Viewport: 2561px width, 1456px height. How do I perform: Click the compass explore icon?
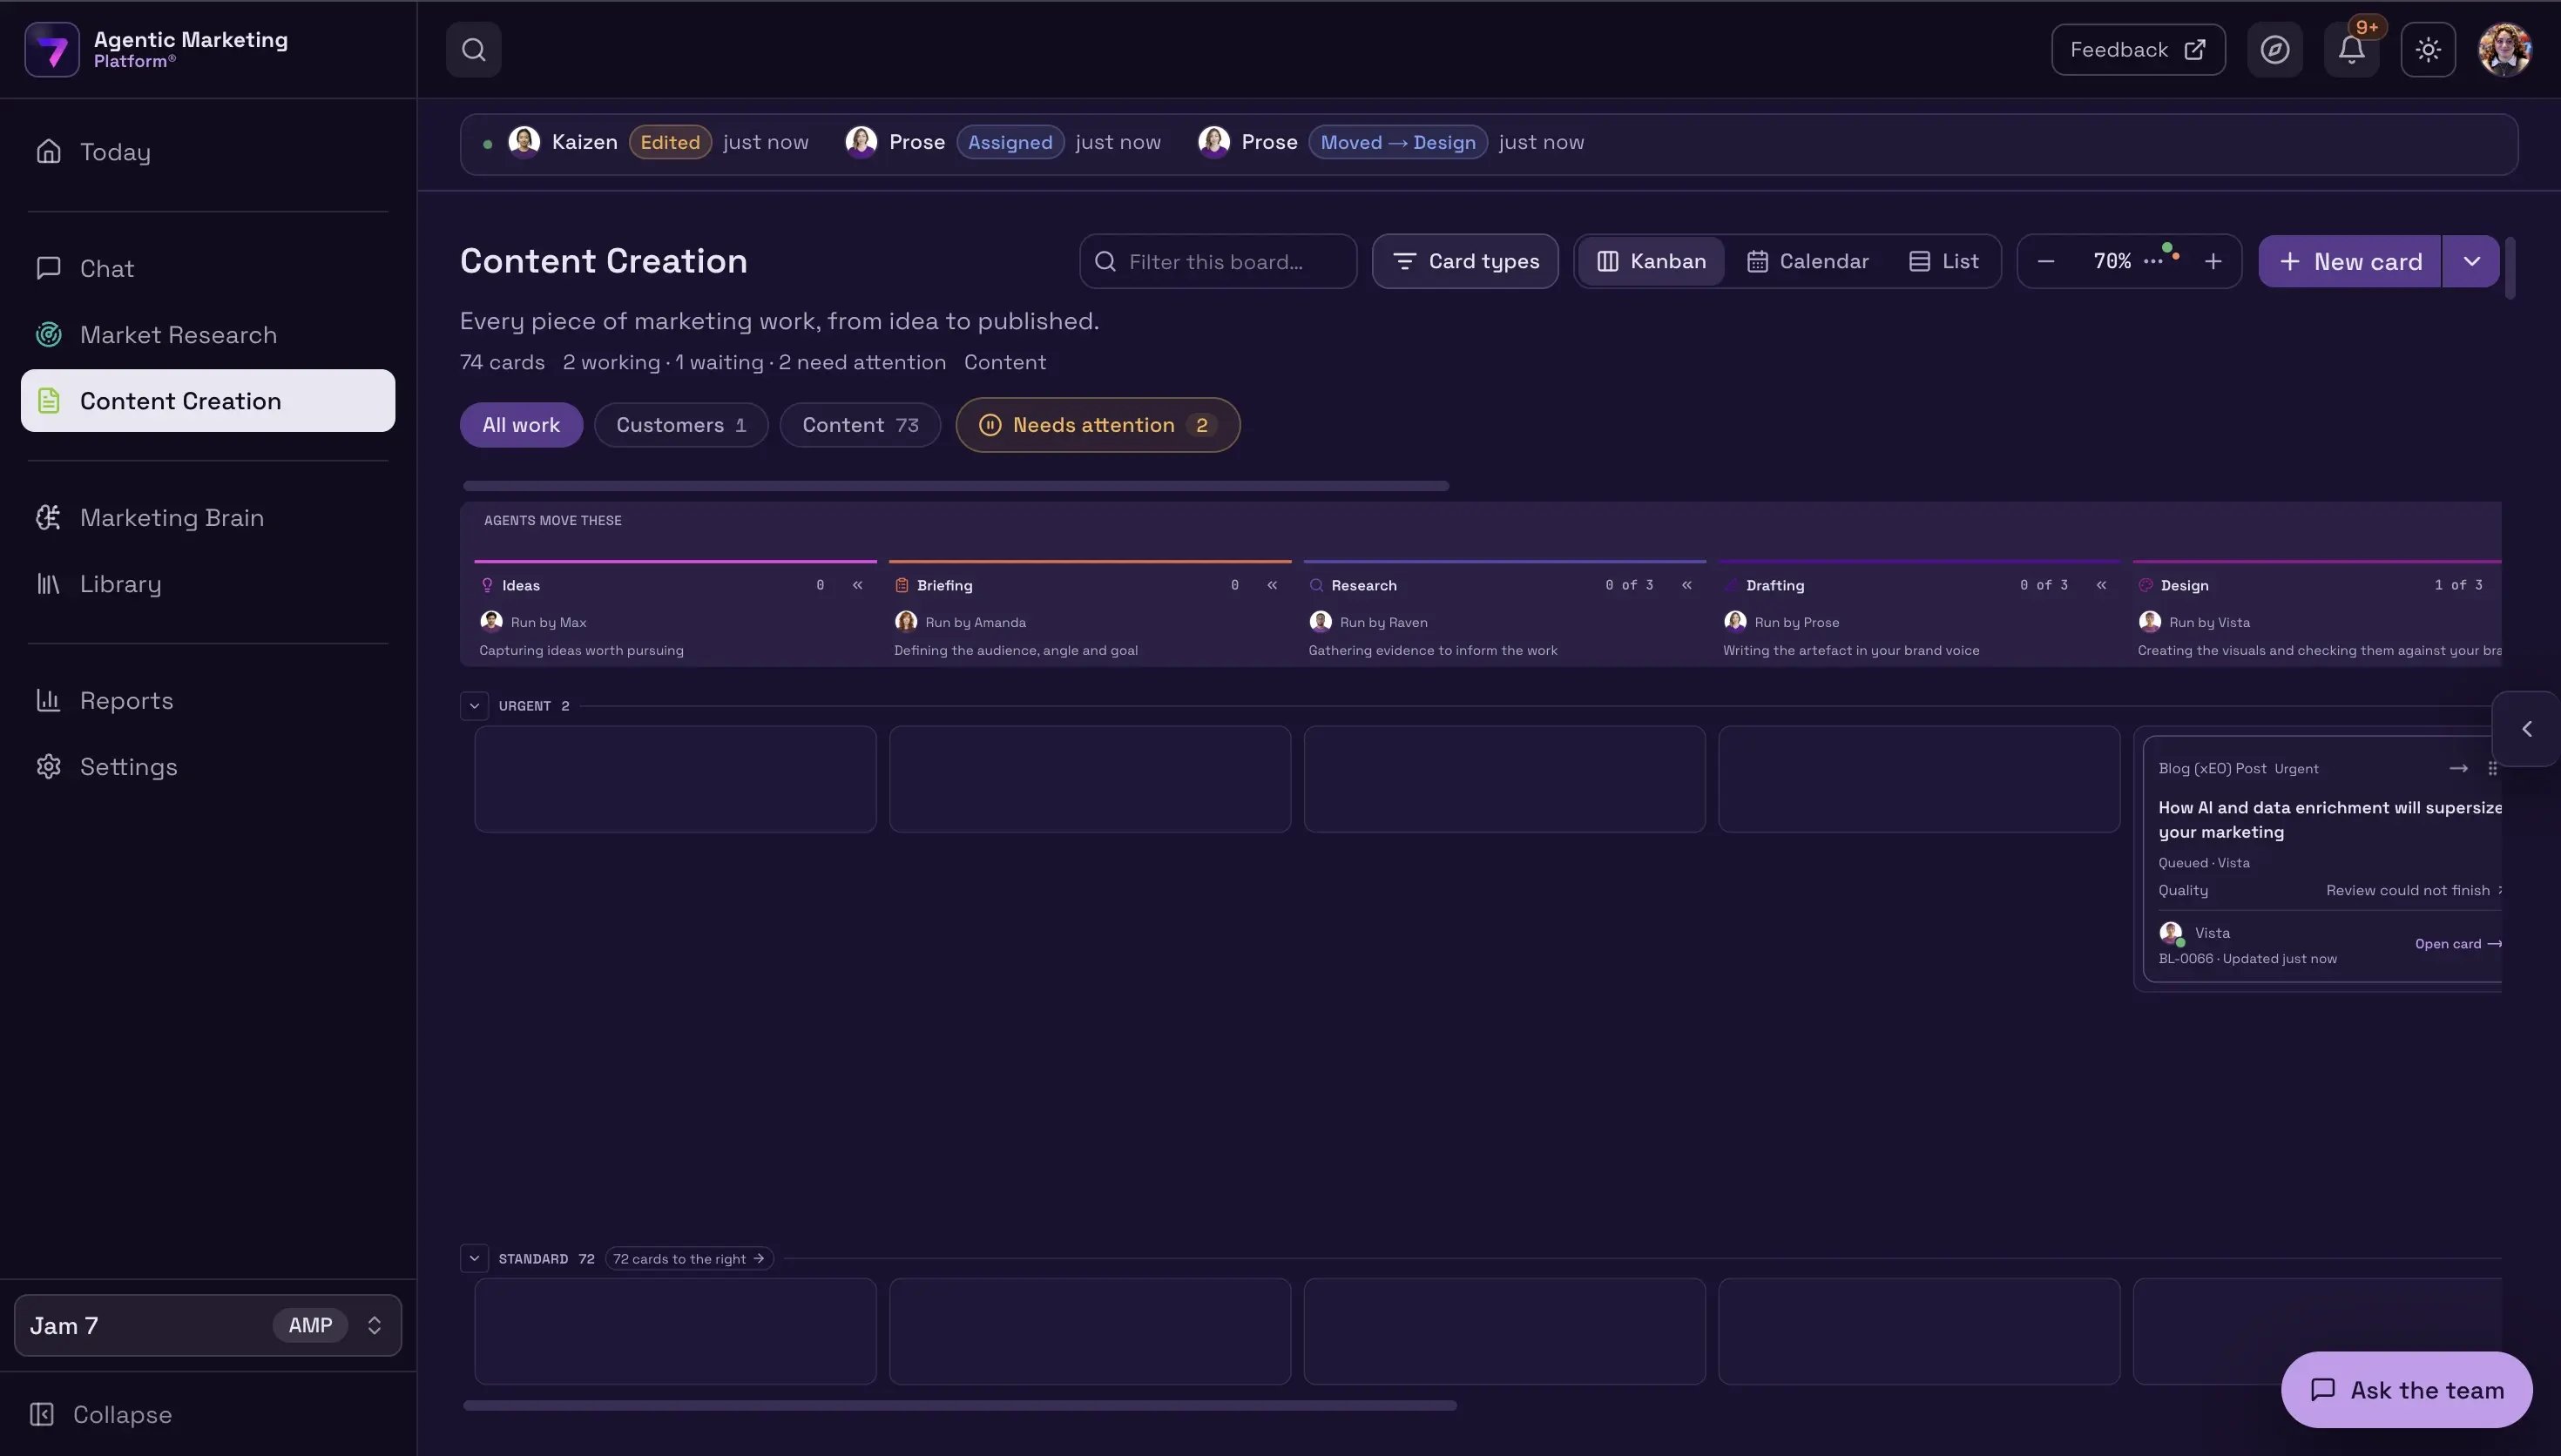pos(2275,50)
